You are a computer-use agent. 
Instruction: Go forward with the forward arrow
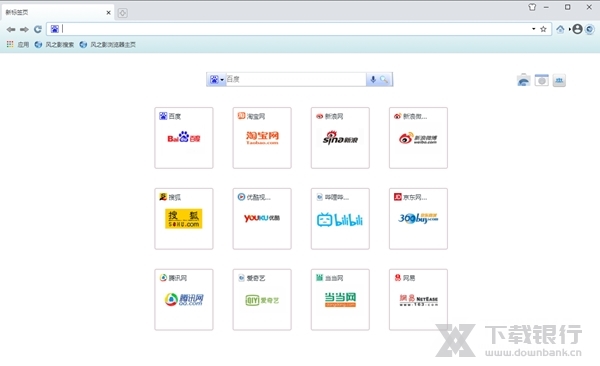pyautogui.click(x=24, y=29)
